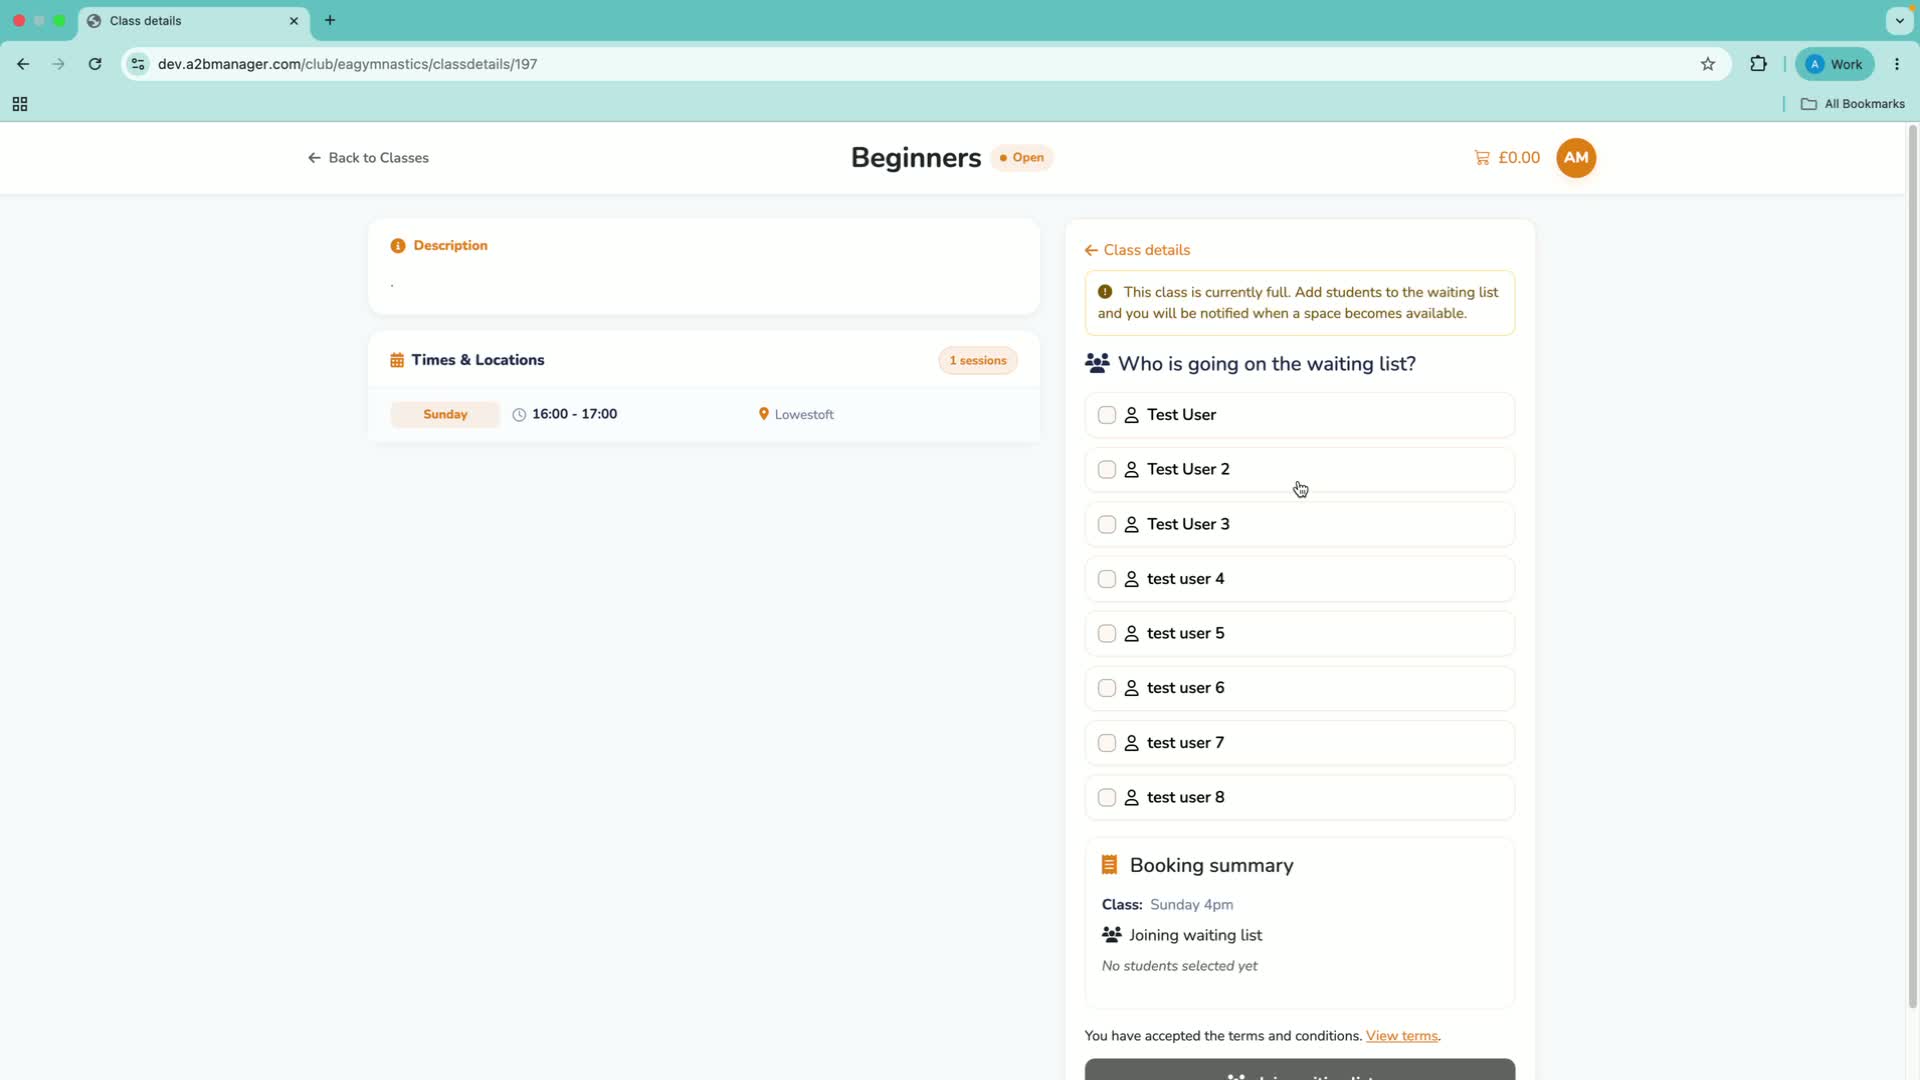Image resolution: width=1920 pixels, height=1080 pixels.
Task: Check the test user 6 checkbox
Action: pos(1107,689)
